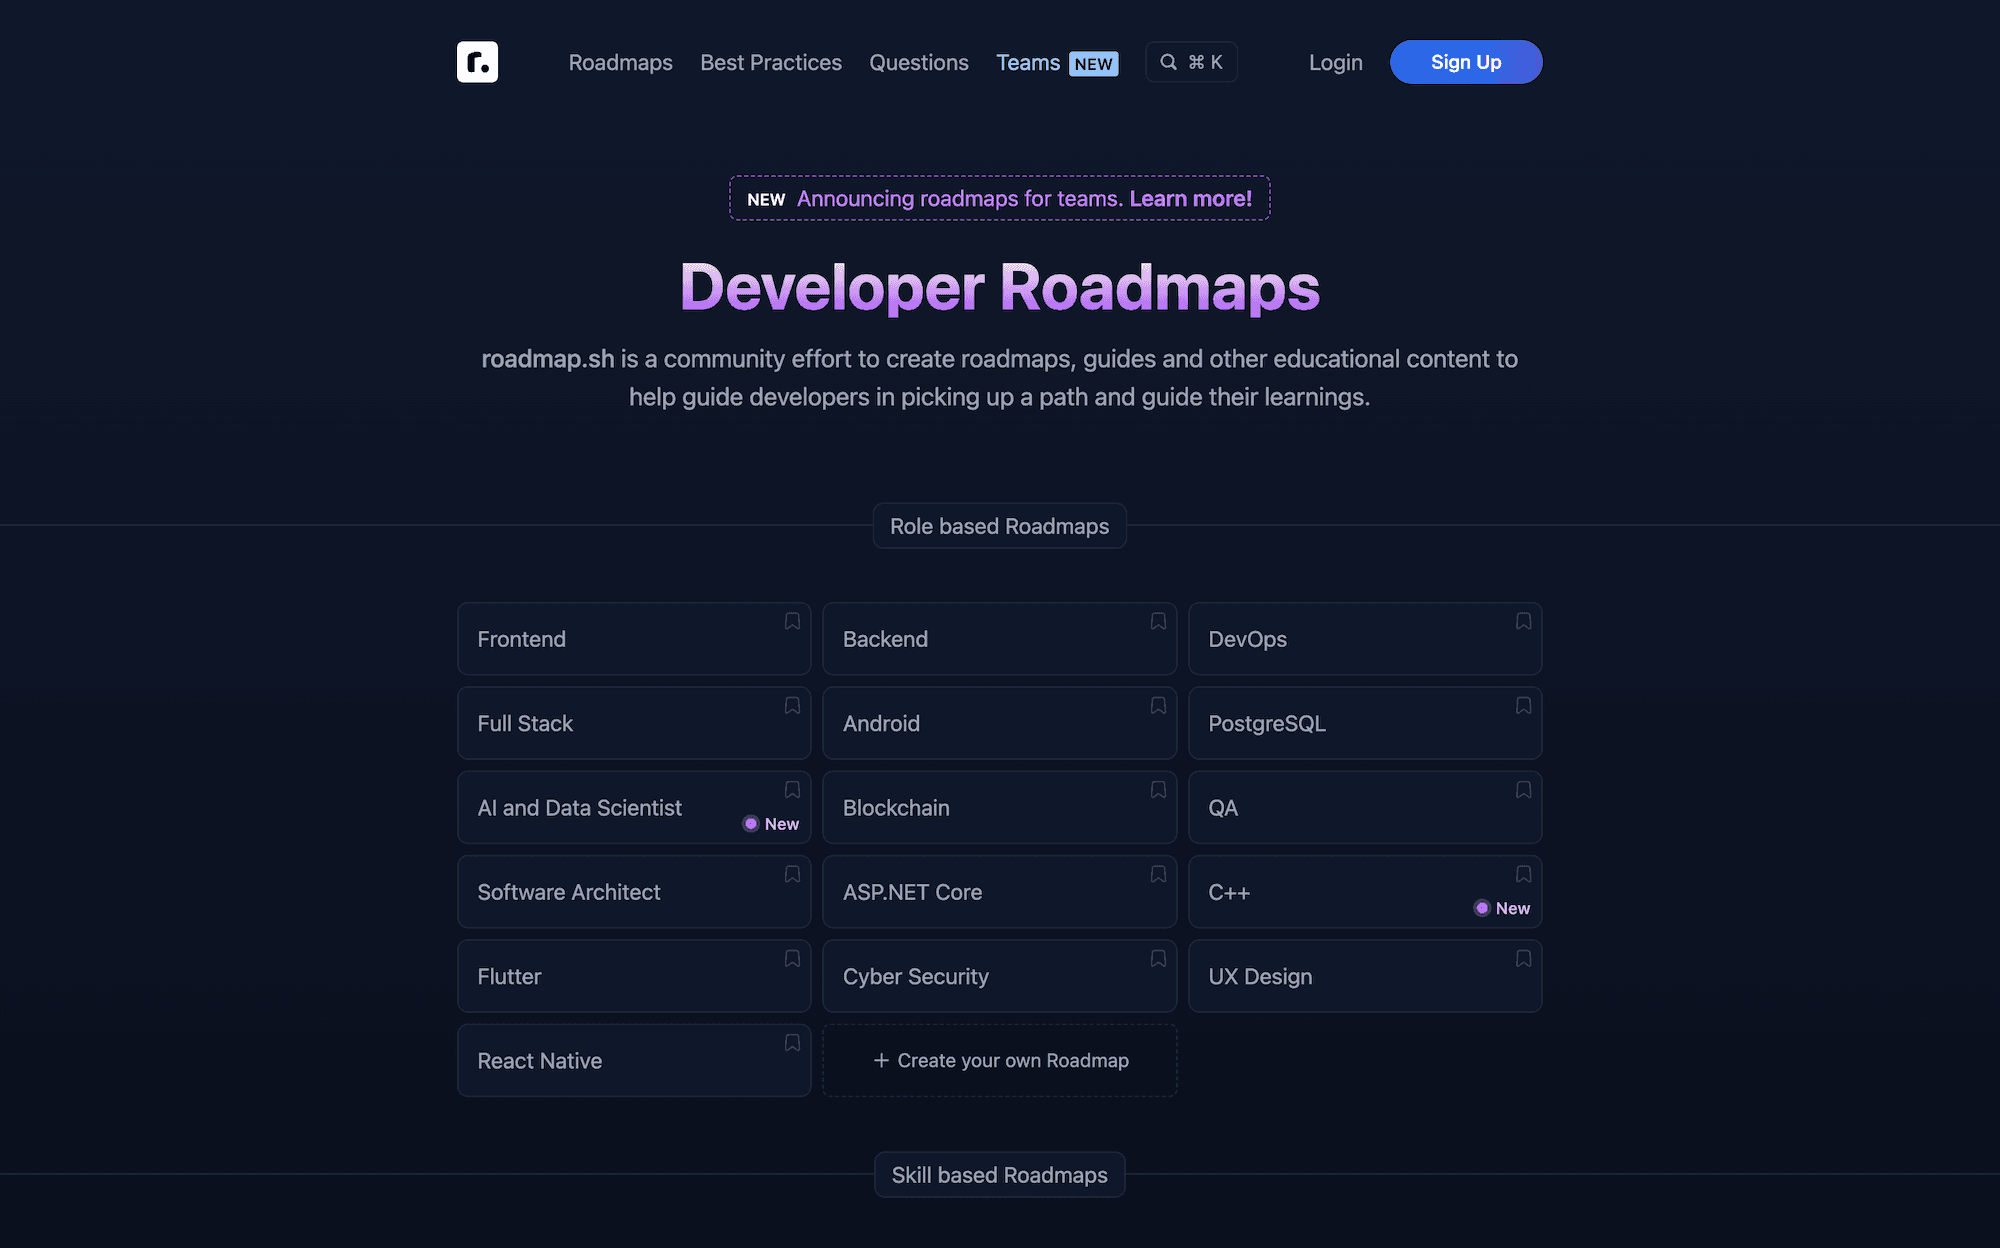Click the Skill based Roadmaps label
2000x1248 pixels.
coord(999,1175)
